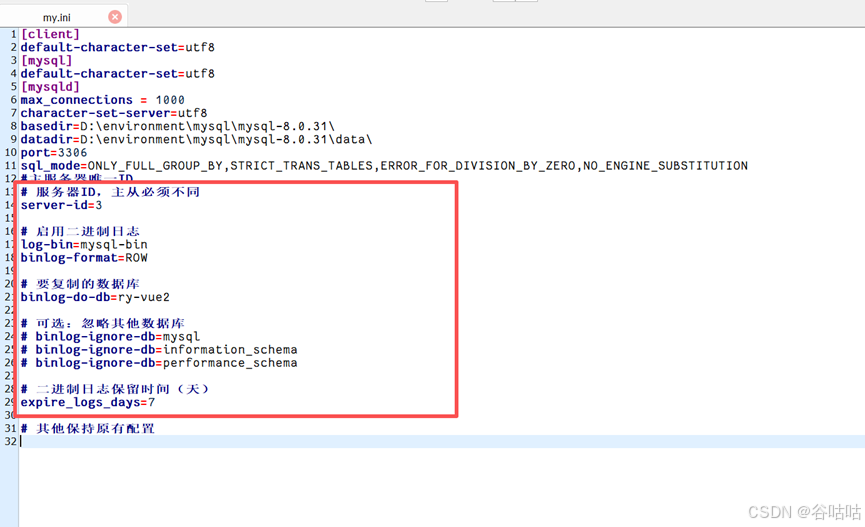Click the basedir path line
Viewport: 865px width, 527px height.
click(x=178, y=126)
